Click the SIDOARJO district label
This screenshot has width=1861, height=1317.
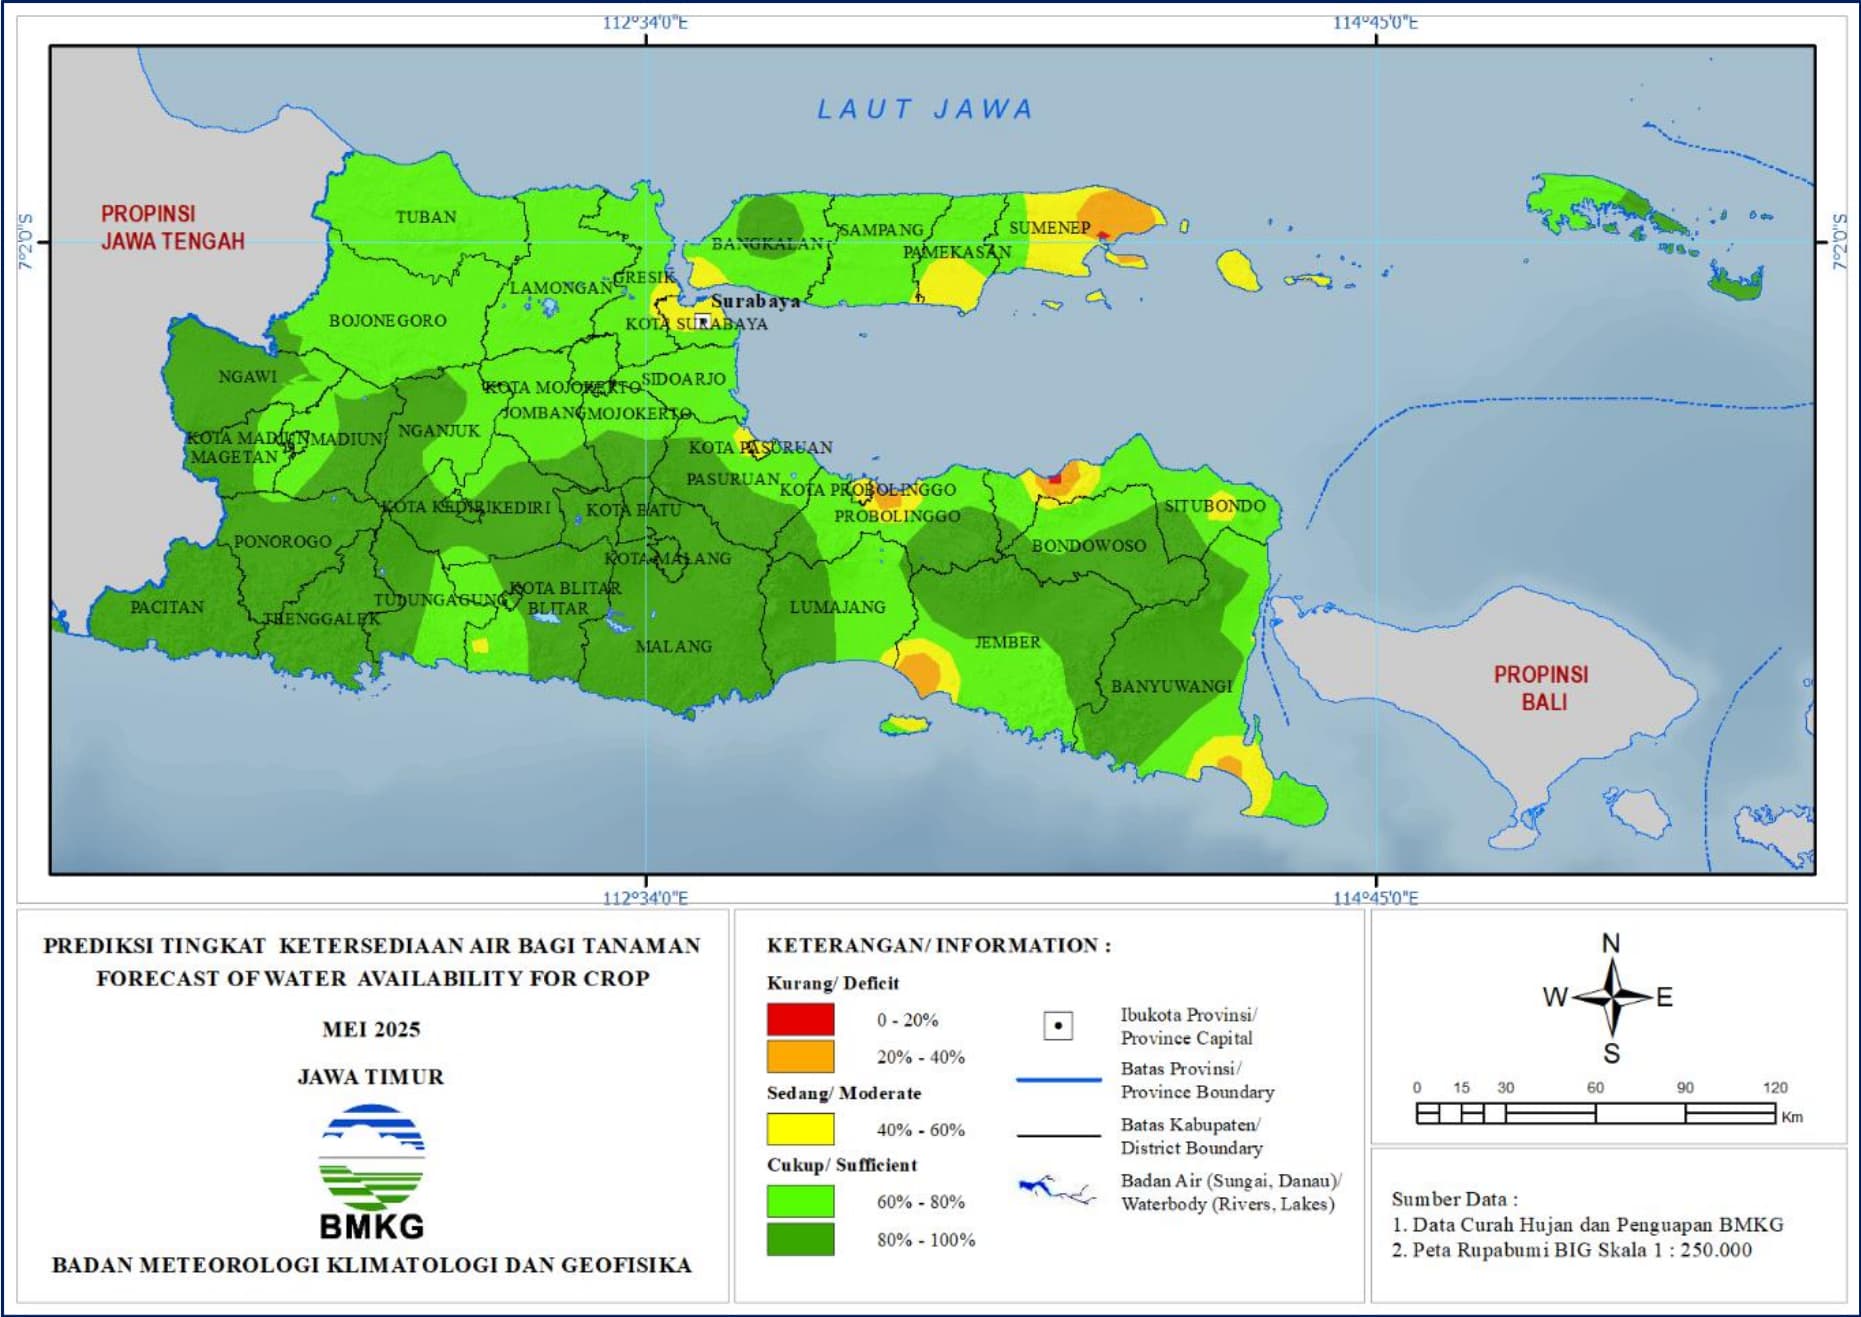[683, 379]
